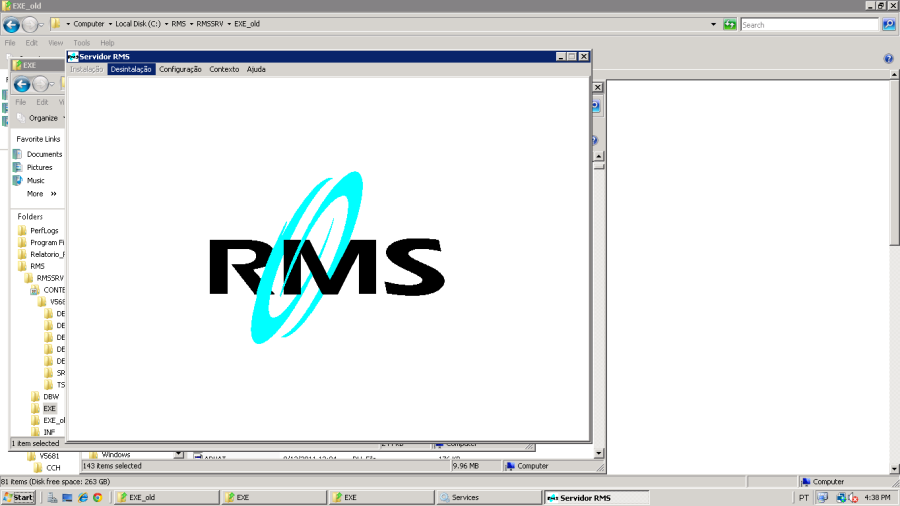Open the Contexto menu in Servidor RMS
Screen dimensions: 900x506
224,69
